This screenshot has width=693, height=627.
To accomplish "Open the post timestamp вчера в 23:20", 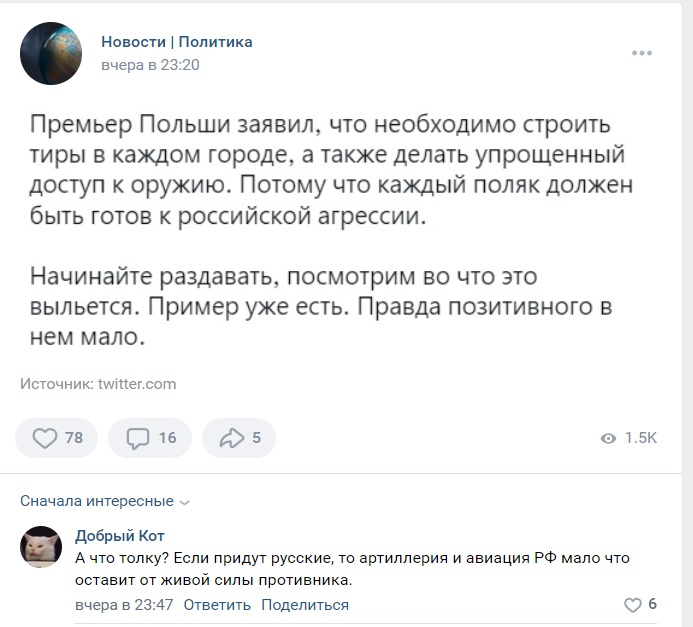I will click(x=150, y=65).
